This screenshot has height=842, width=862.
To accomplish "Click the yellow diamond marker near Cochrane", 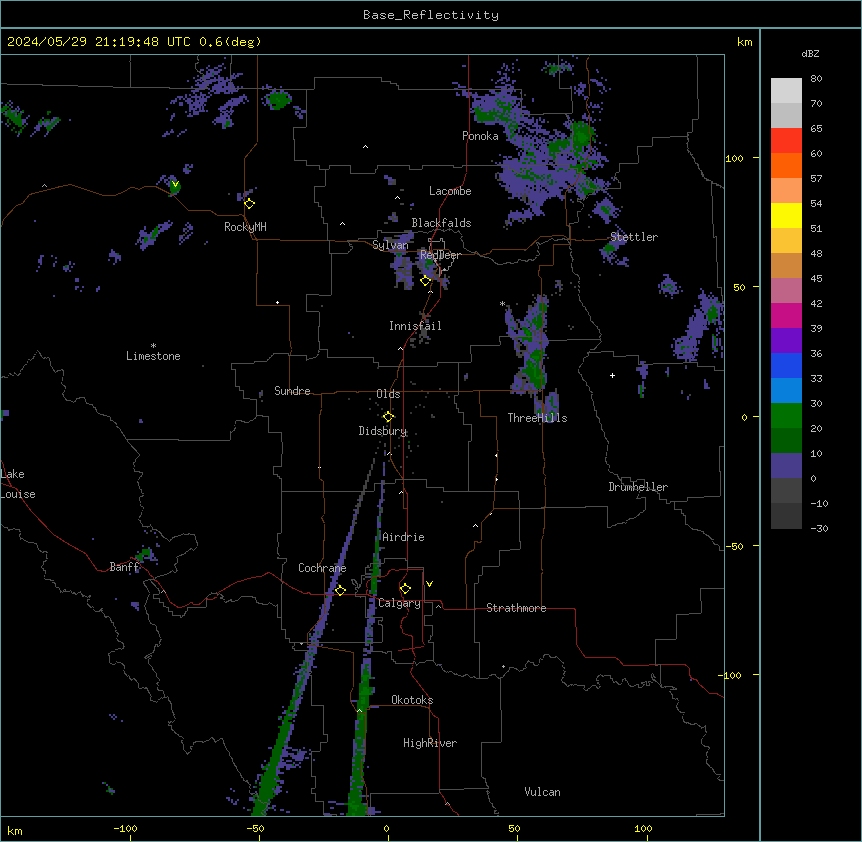I will click(x=340, y=590).
